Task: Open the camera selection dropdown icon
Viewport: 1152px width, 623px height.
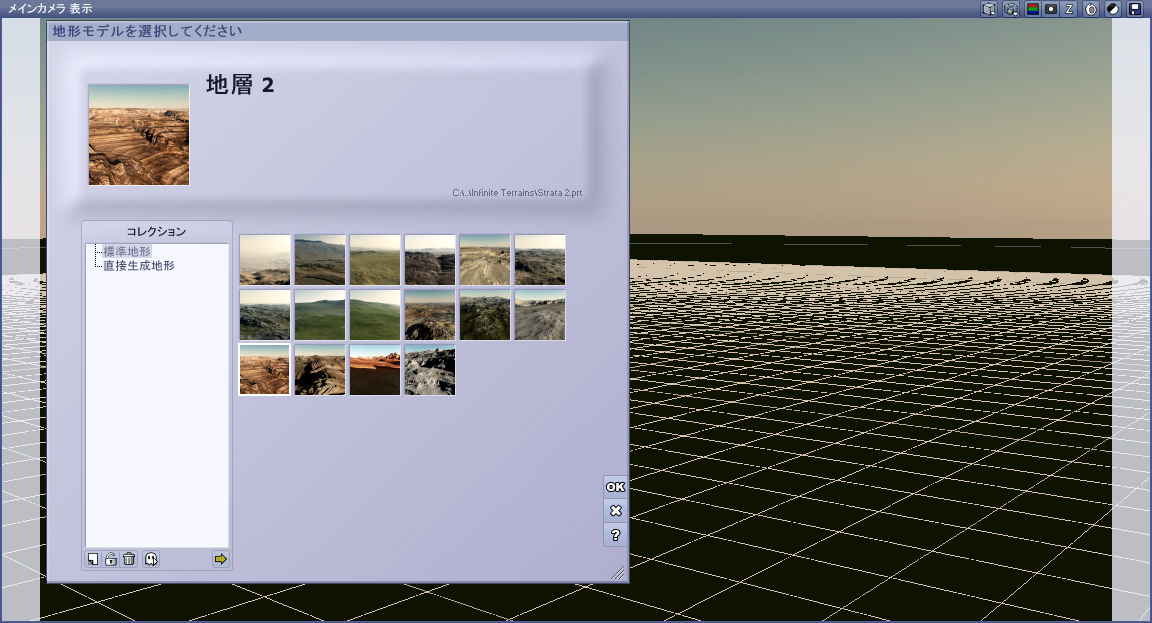Action: pyautogui.click(x=1011, y=9)
